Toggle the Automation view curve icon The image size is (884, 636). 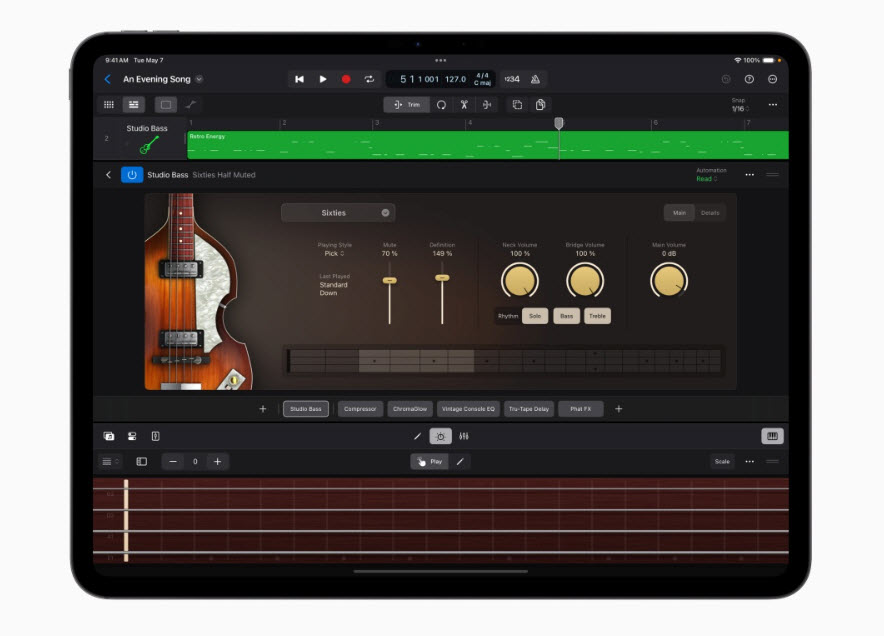[x=191, y=104]
